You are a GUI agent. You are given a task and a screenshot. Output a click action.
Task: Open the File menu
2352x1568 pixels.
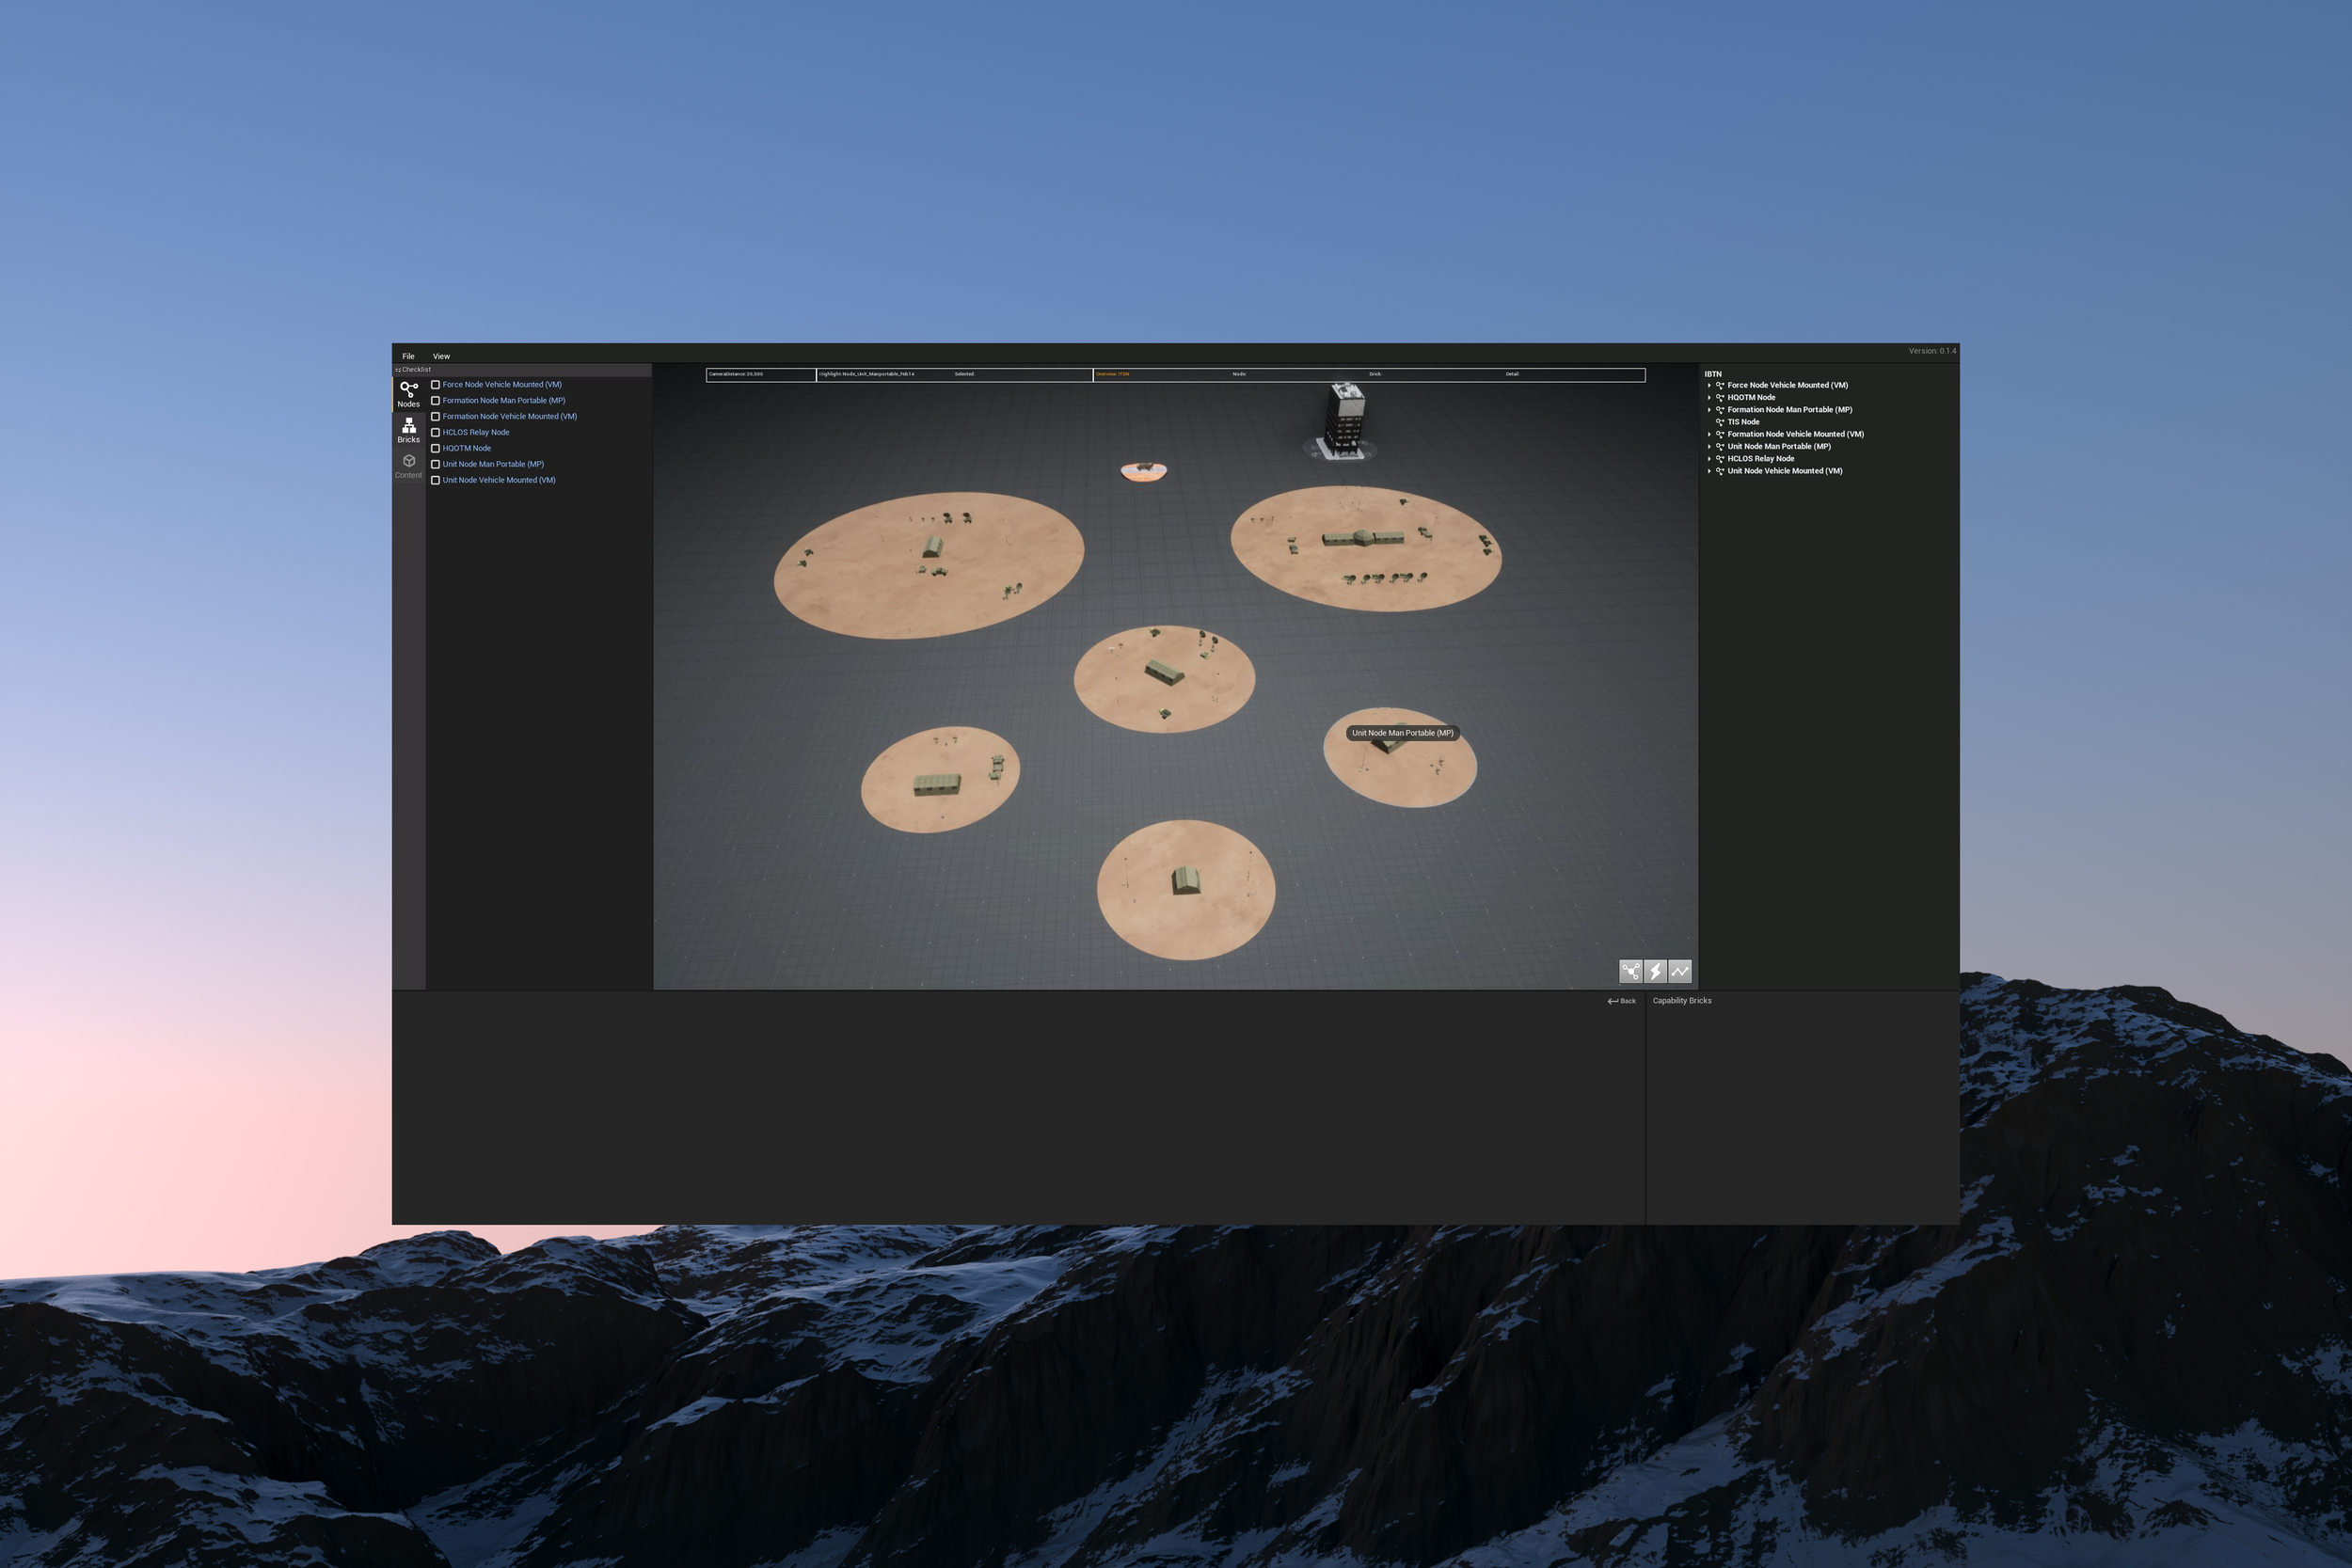pos(408,356)
